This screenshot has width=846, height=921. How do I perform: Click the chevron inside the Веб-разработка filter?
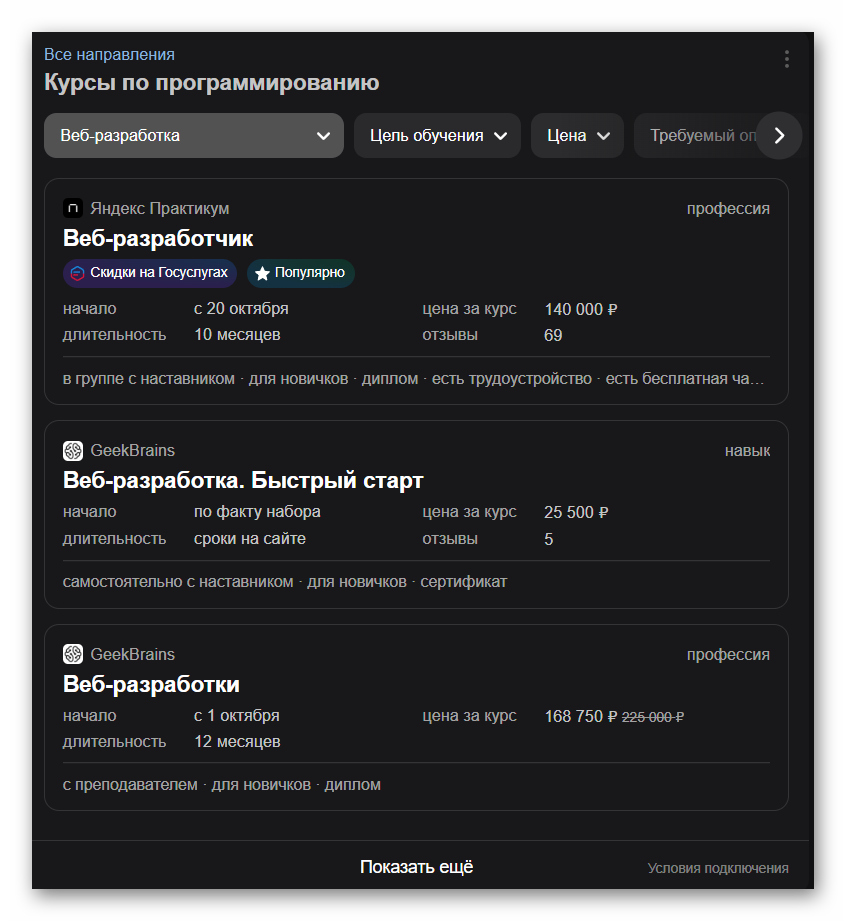point(323,136)
